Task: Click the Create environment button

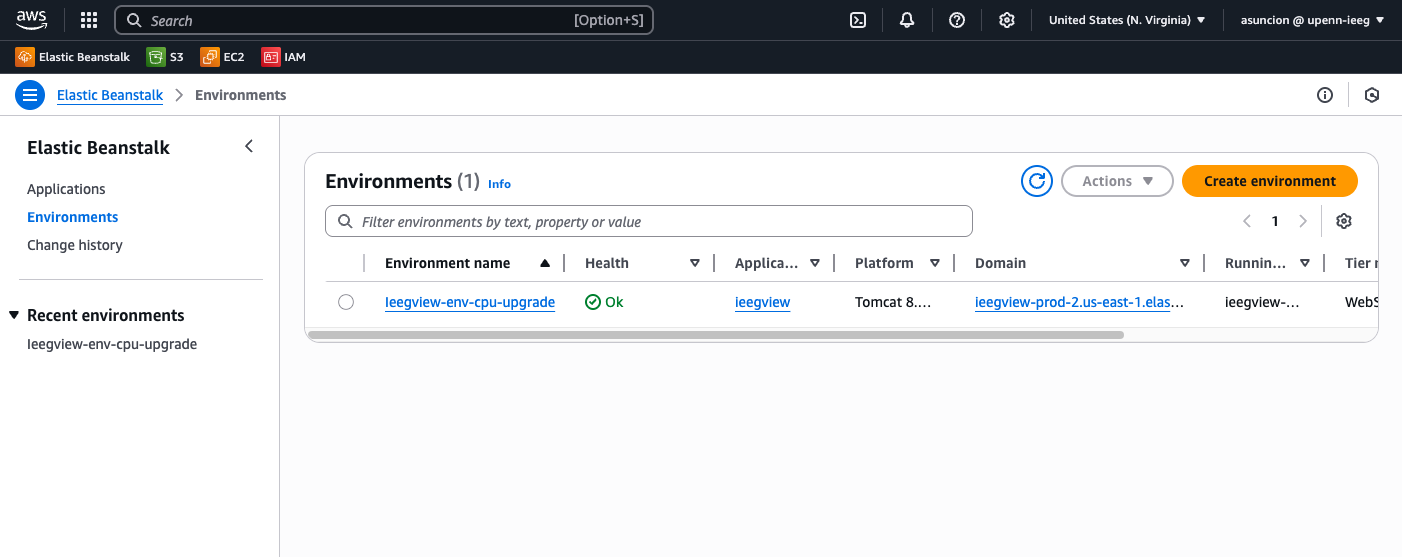Action: pos(1270,181)
